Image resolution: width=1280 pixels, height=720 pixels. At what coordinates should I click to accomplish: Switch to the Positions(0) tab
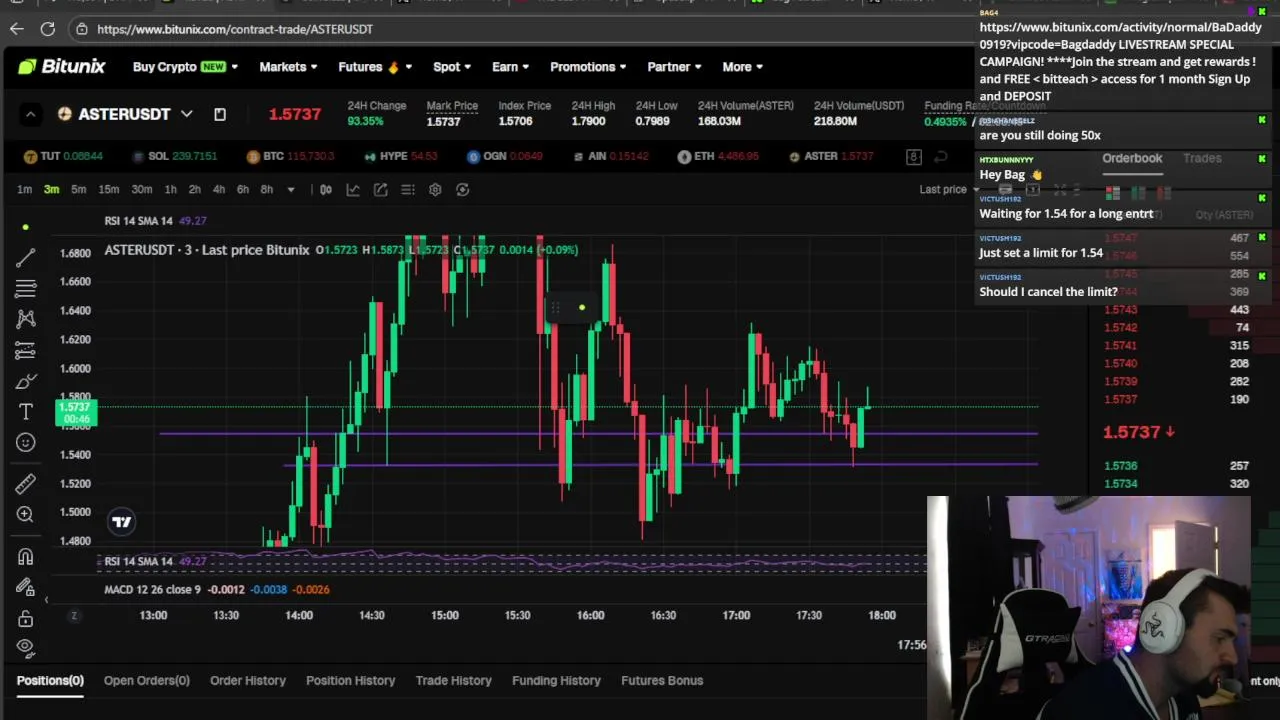[50, 681]
